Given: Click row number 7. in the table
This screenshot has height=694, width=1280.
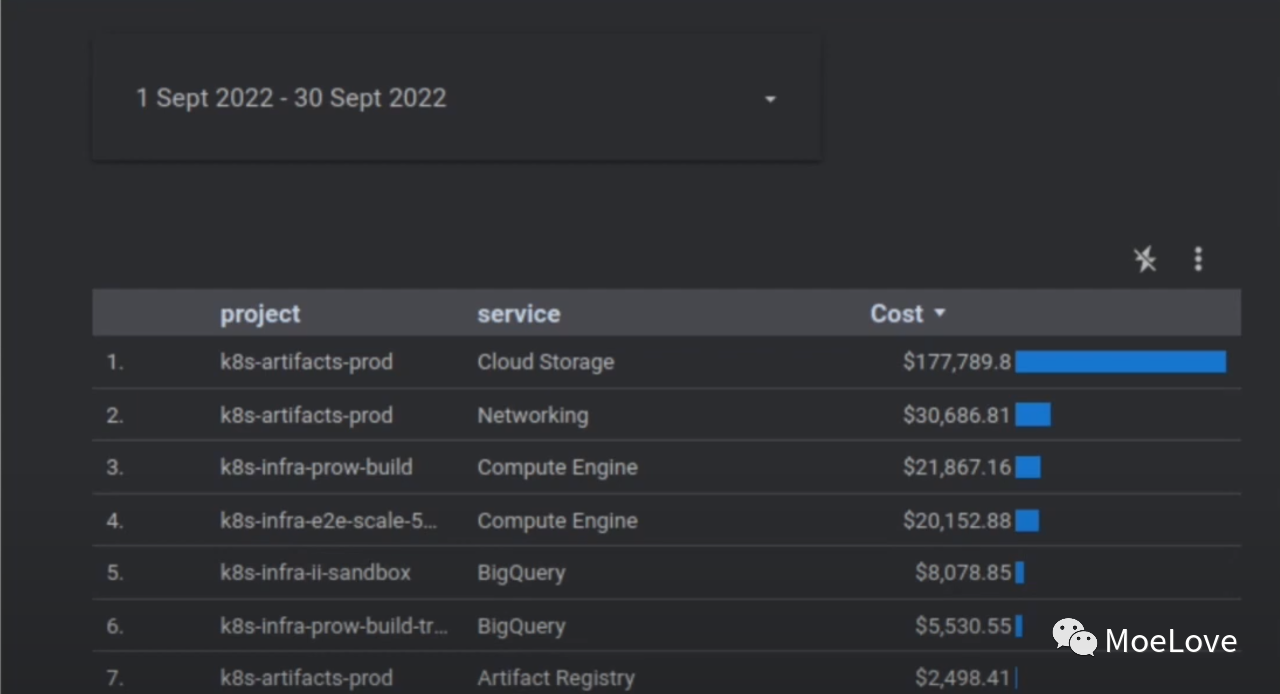Looking at the screenshot, I should pyautogui.click(x=115, y=678).
